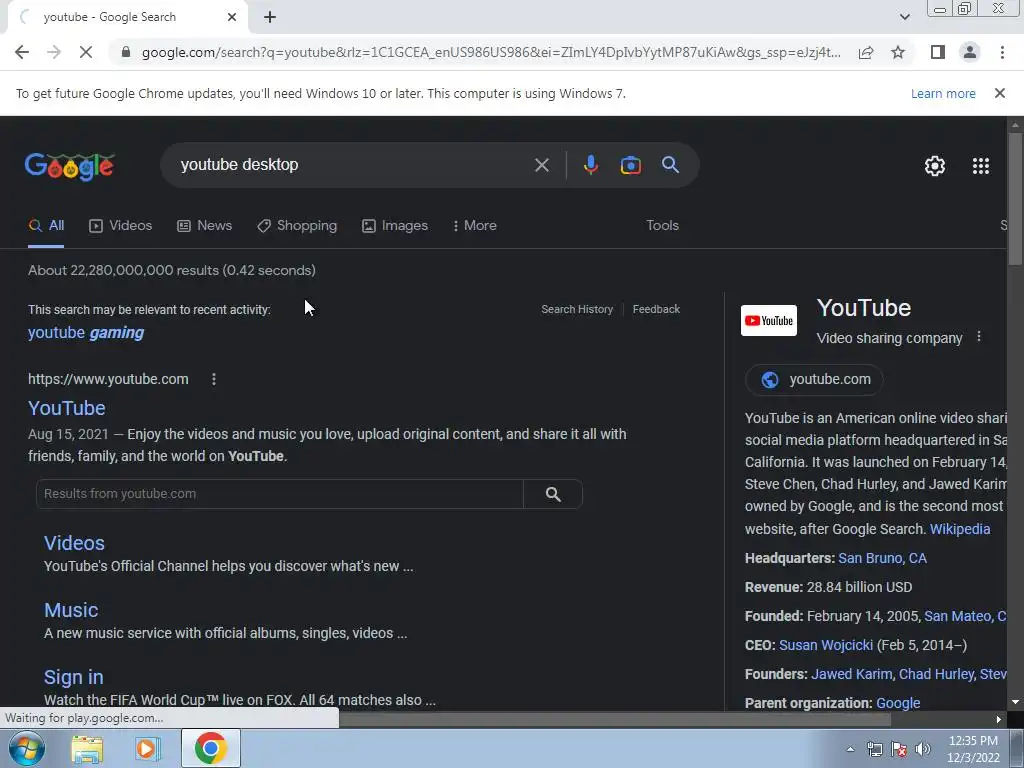Click the scroll down arrow
The width and height of the screenshot is (1024, 768).
tap(1015, 703)
